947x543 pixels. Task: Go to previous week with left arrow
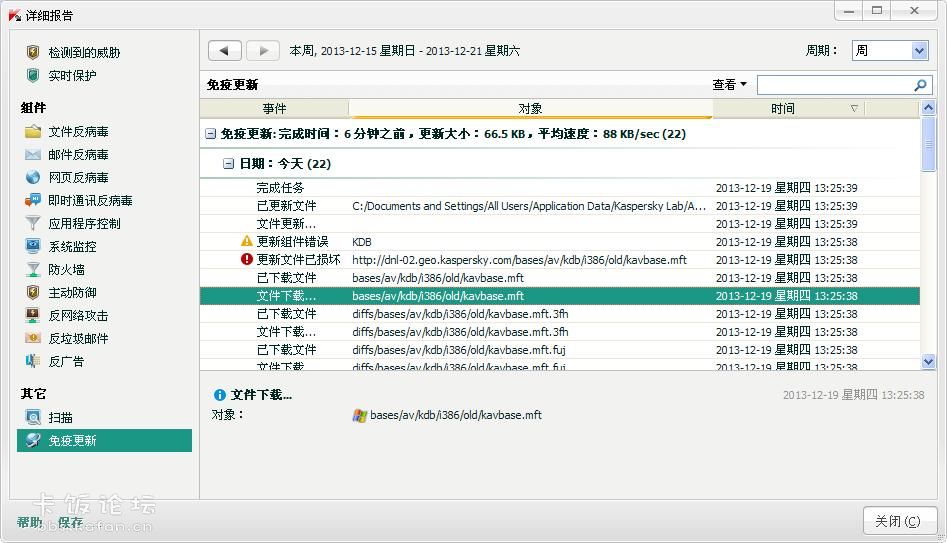pyautogui.click(x=225, y=51)
